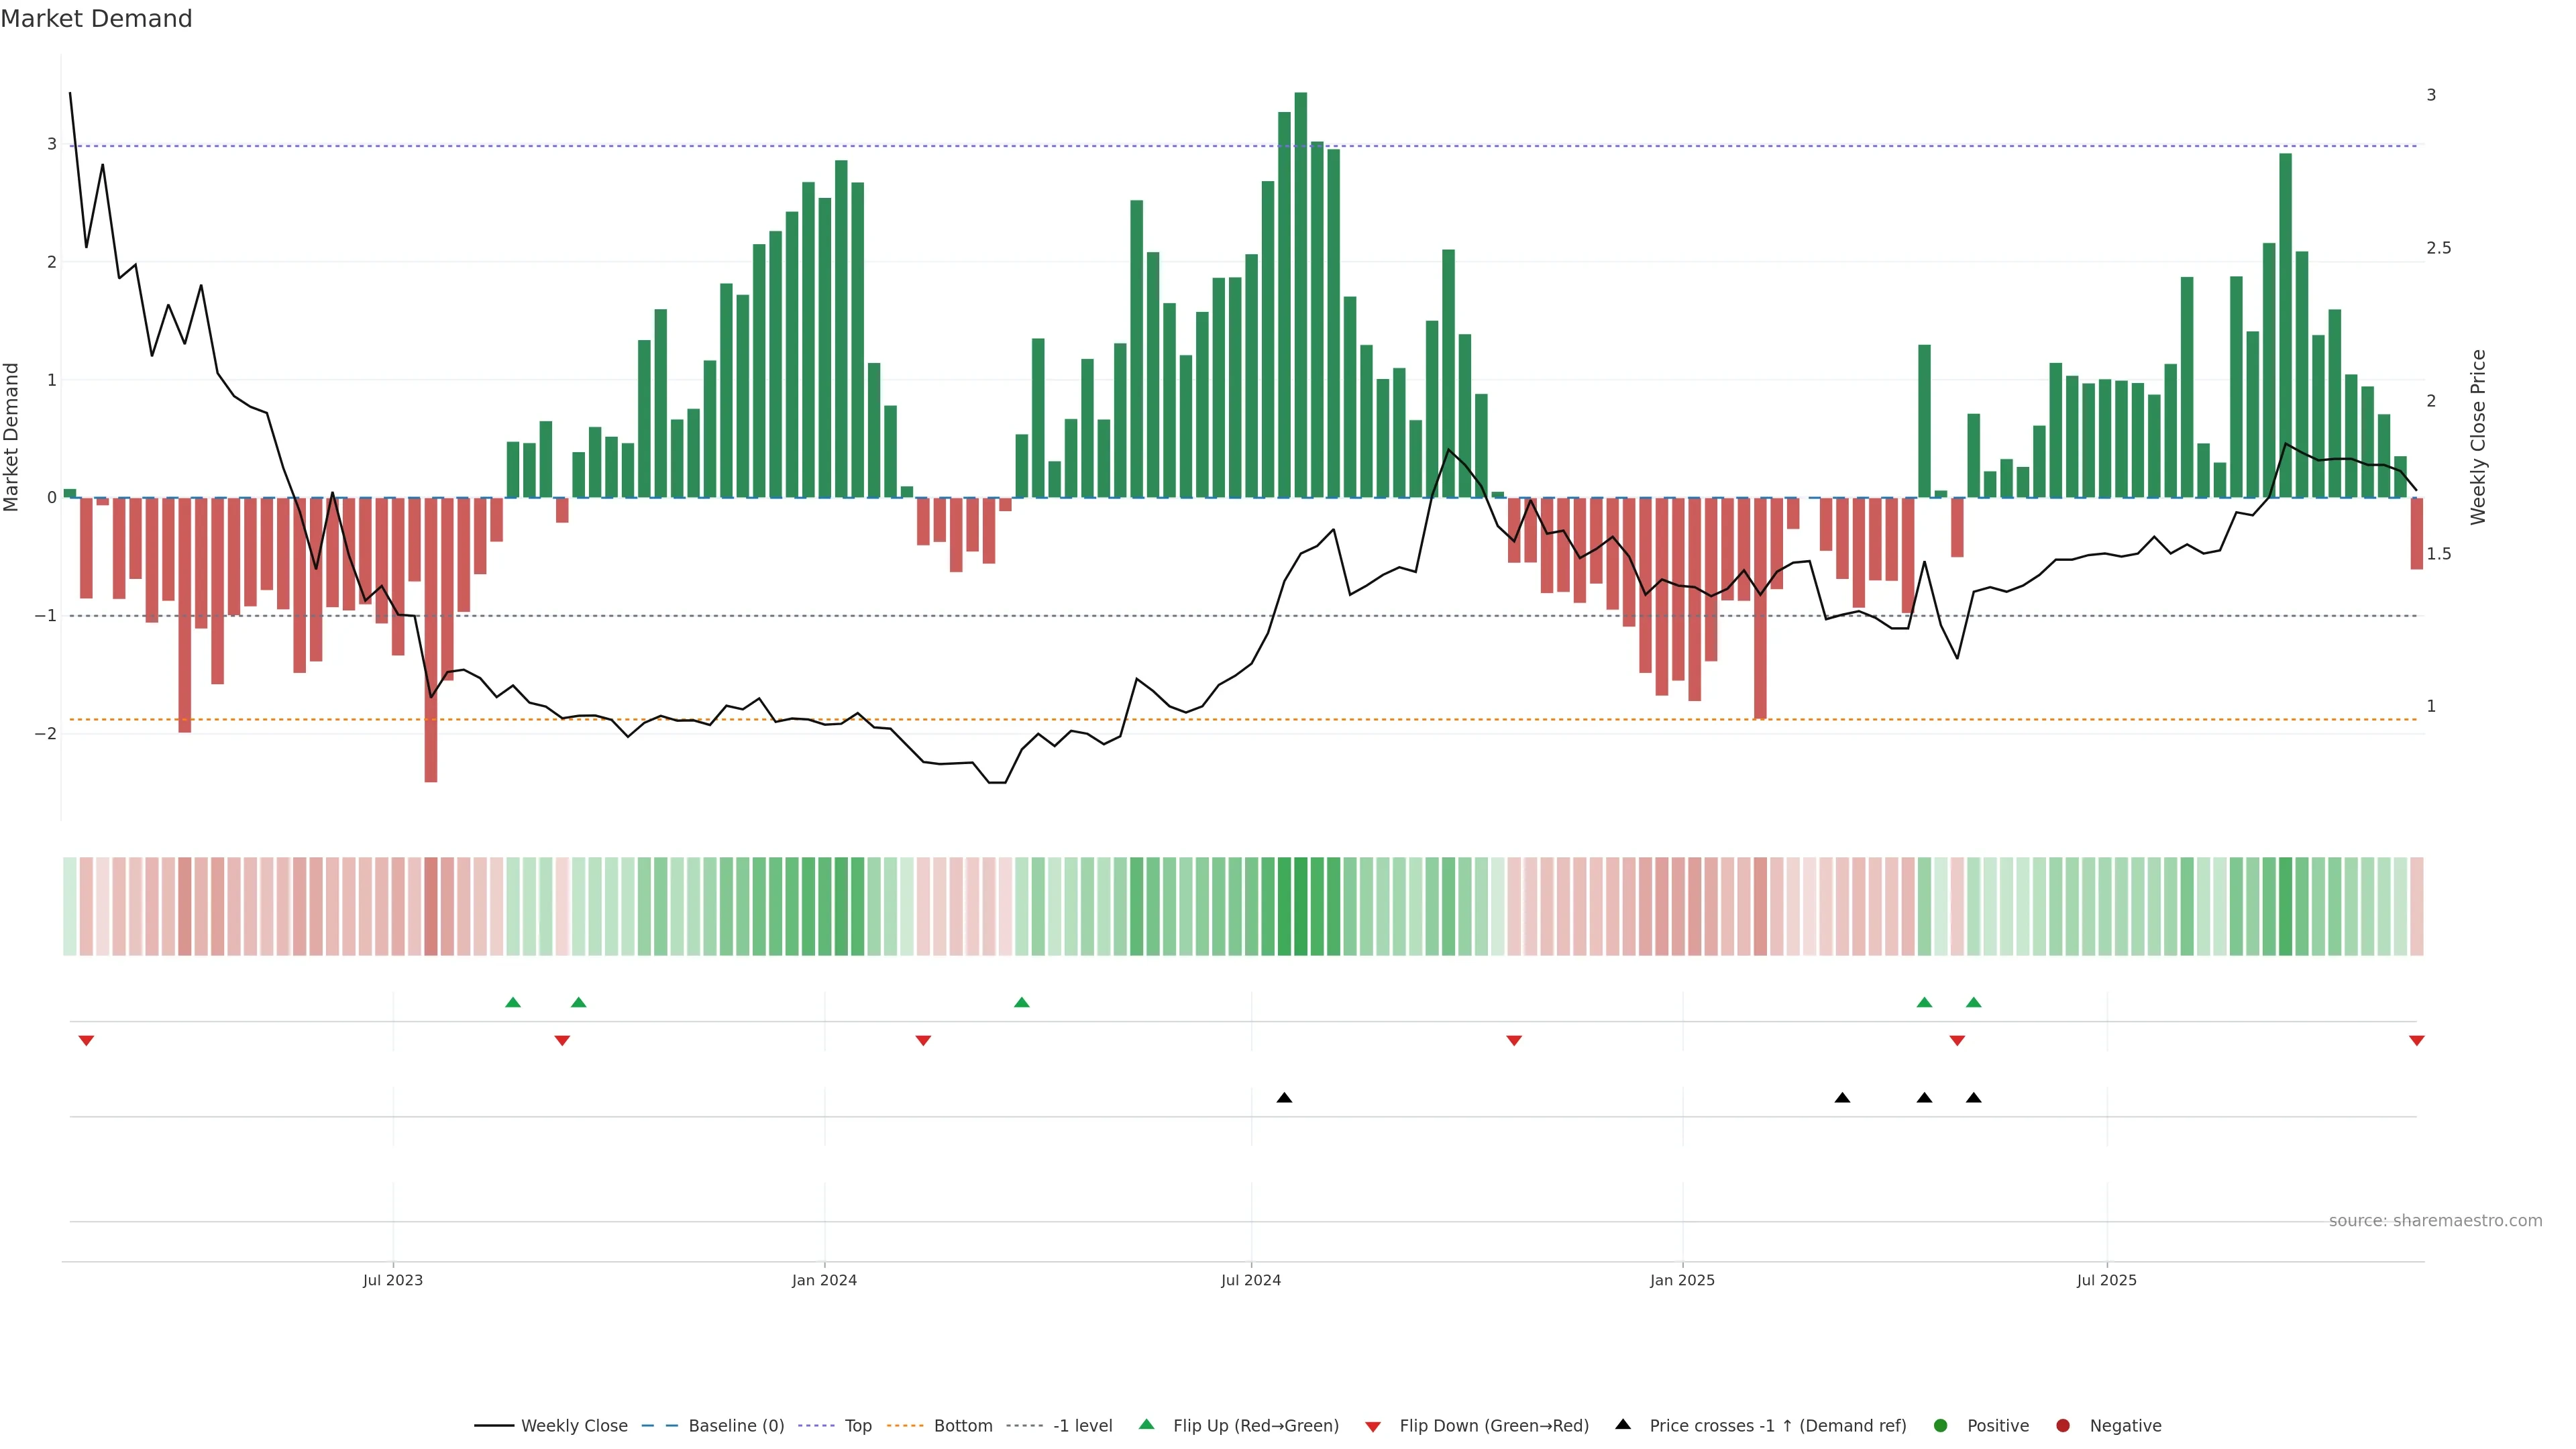Click the green Flip Up legend triangle
Screen dimensions: 2576x1449
point(1146,1425)
